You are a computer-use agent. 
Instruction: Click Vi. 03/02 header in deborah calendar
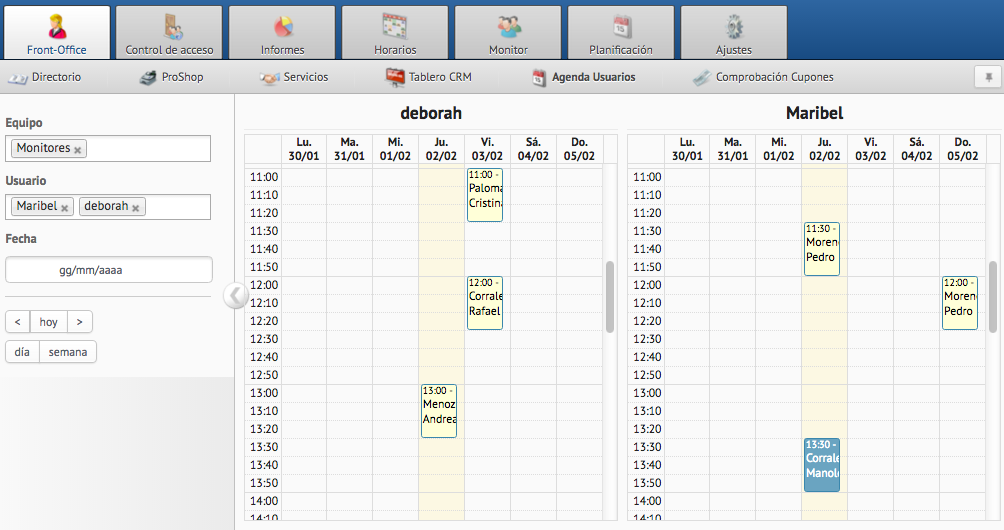click(487, 149)
